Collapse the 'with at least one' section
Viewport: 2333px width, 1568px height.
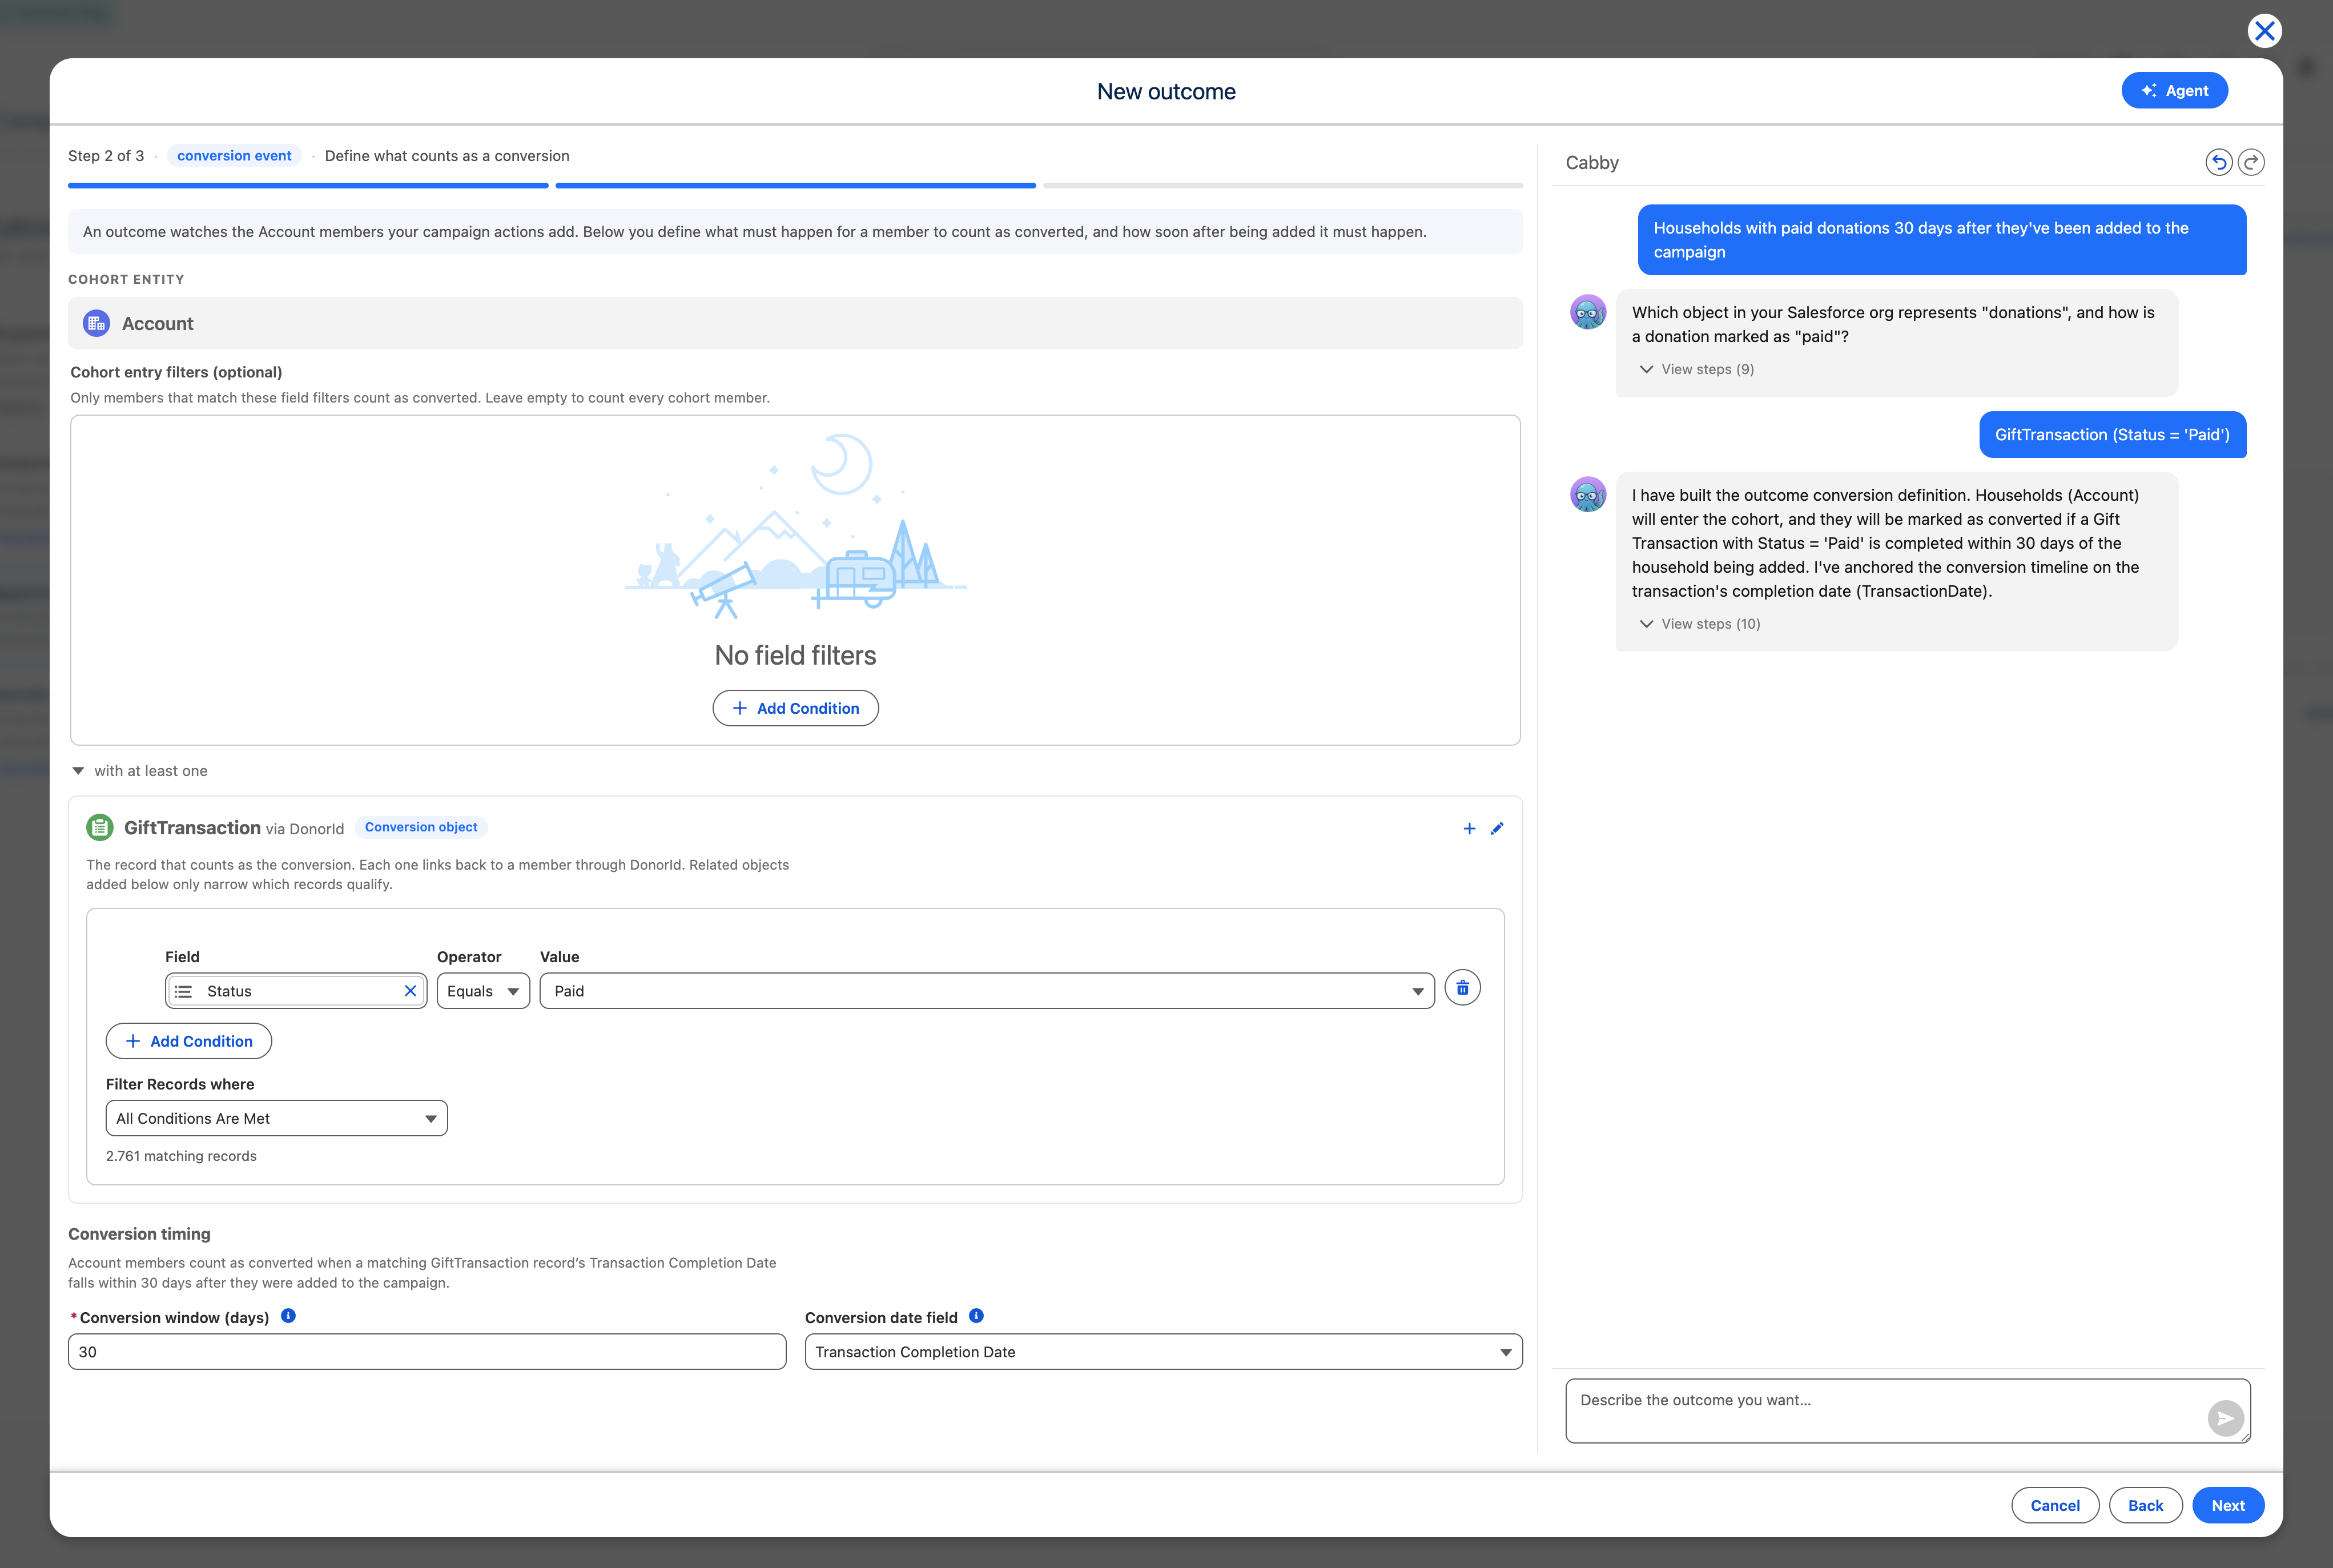click(78, 771)
